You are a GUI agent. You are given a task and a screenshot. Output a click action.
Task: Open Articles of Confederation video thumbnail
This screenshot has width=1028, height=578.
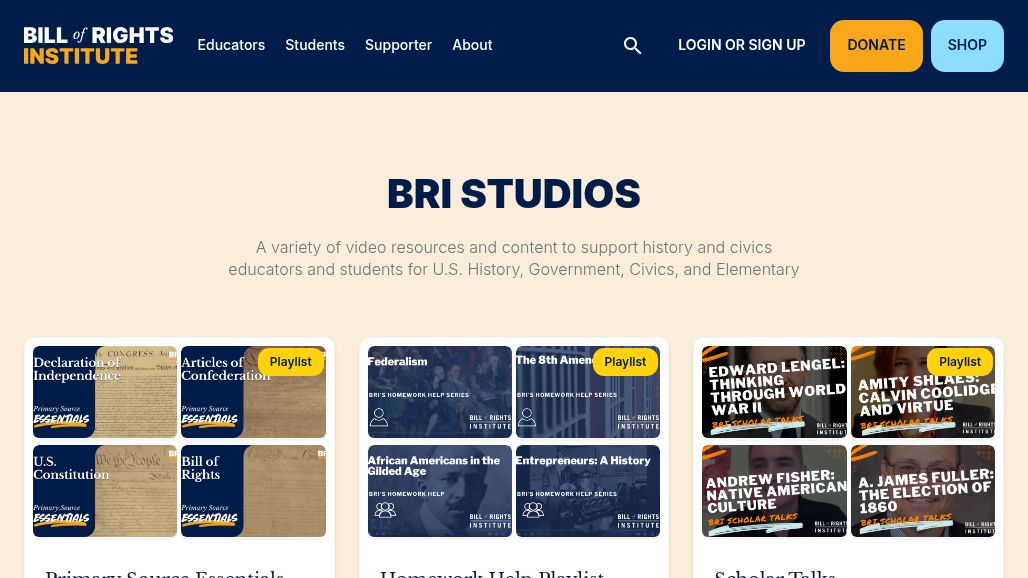pos(253,392)
